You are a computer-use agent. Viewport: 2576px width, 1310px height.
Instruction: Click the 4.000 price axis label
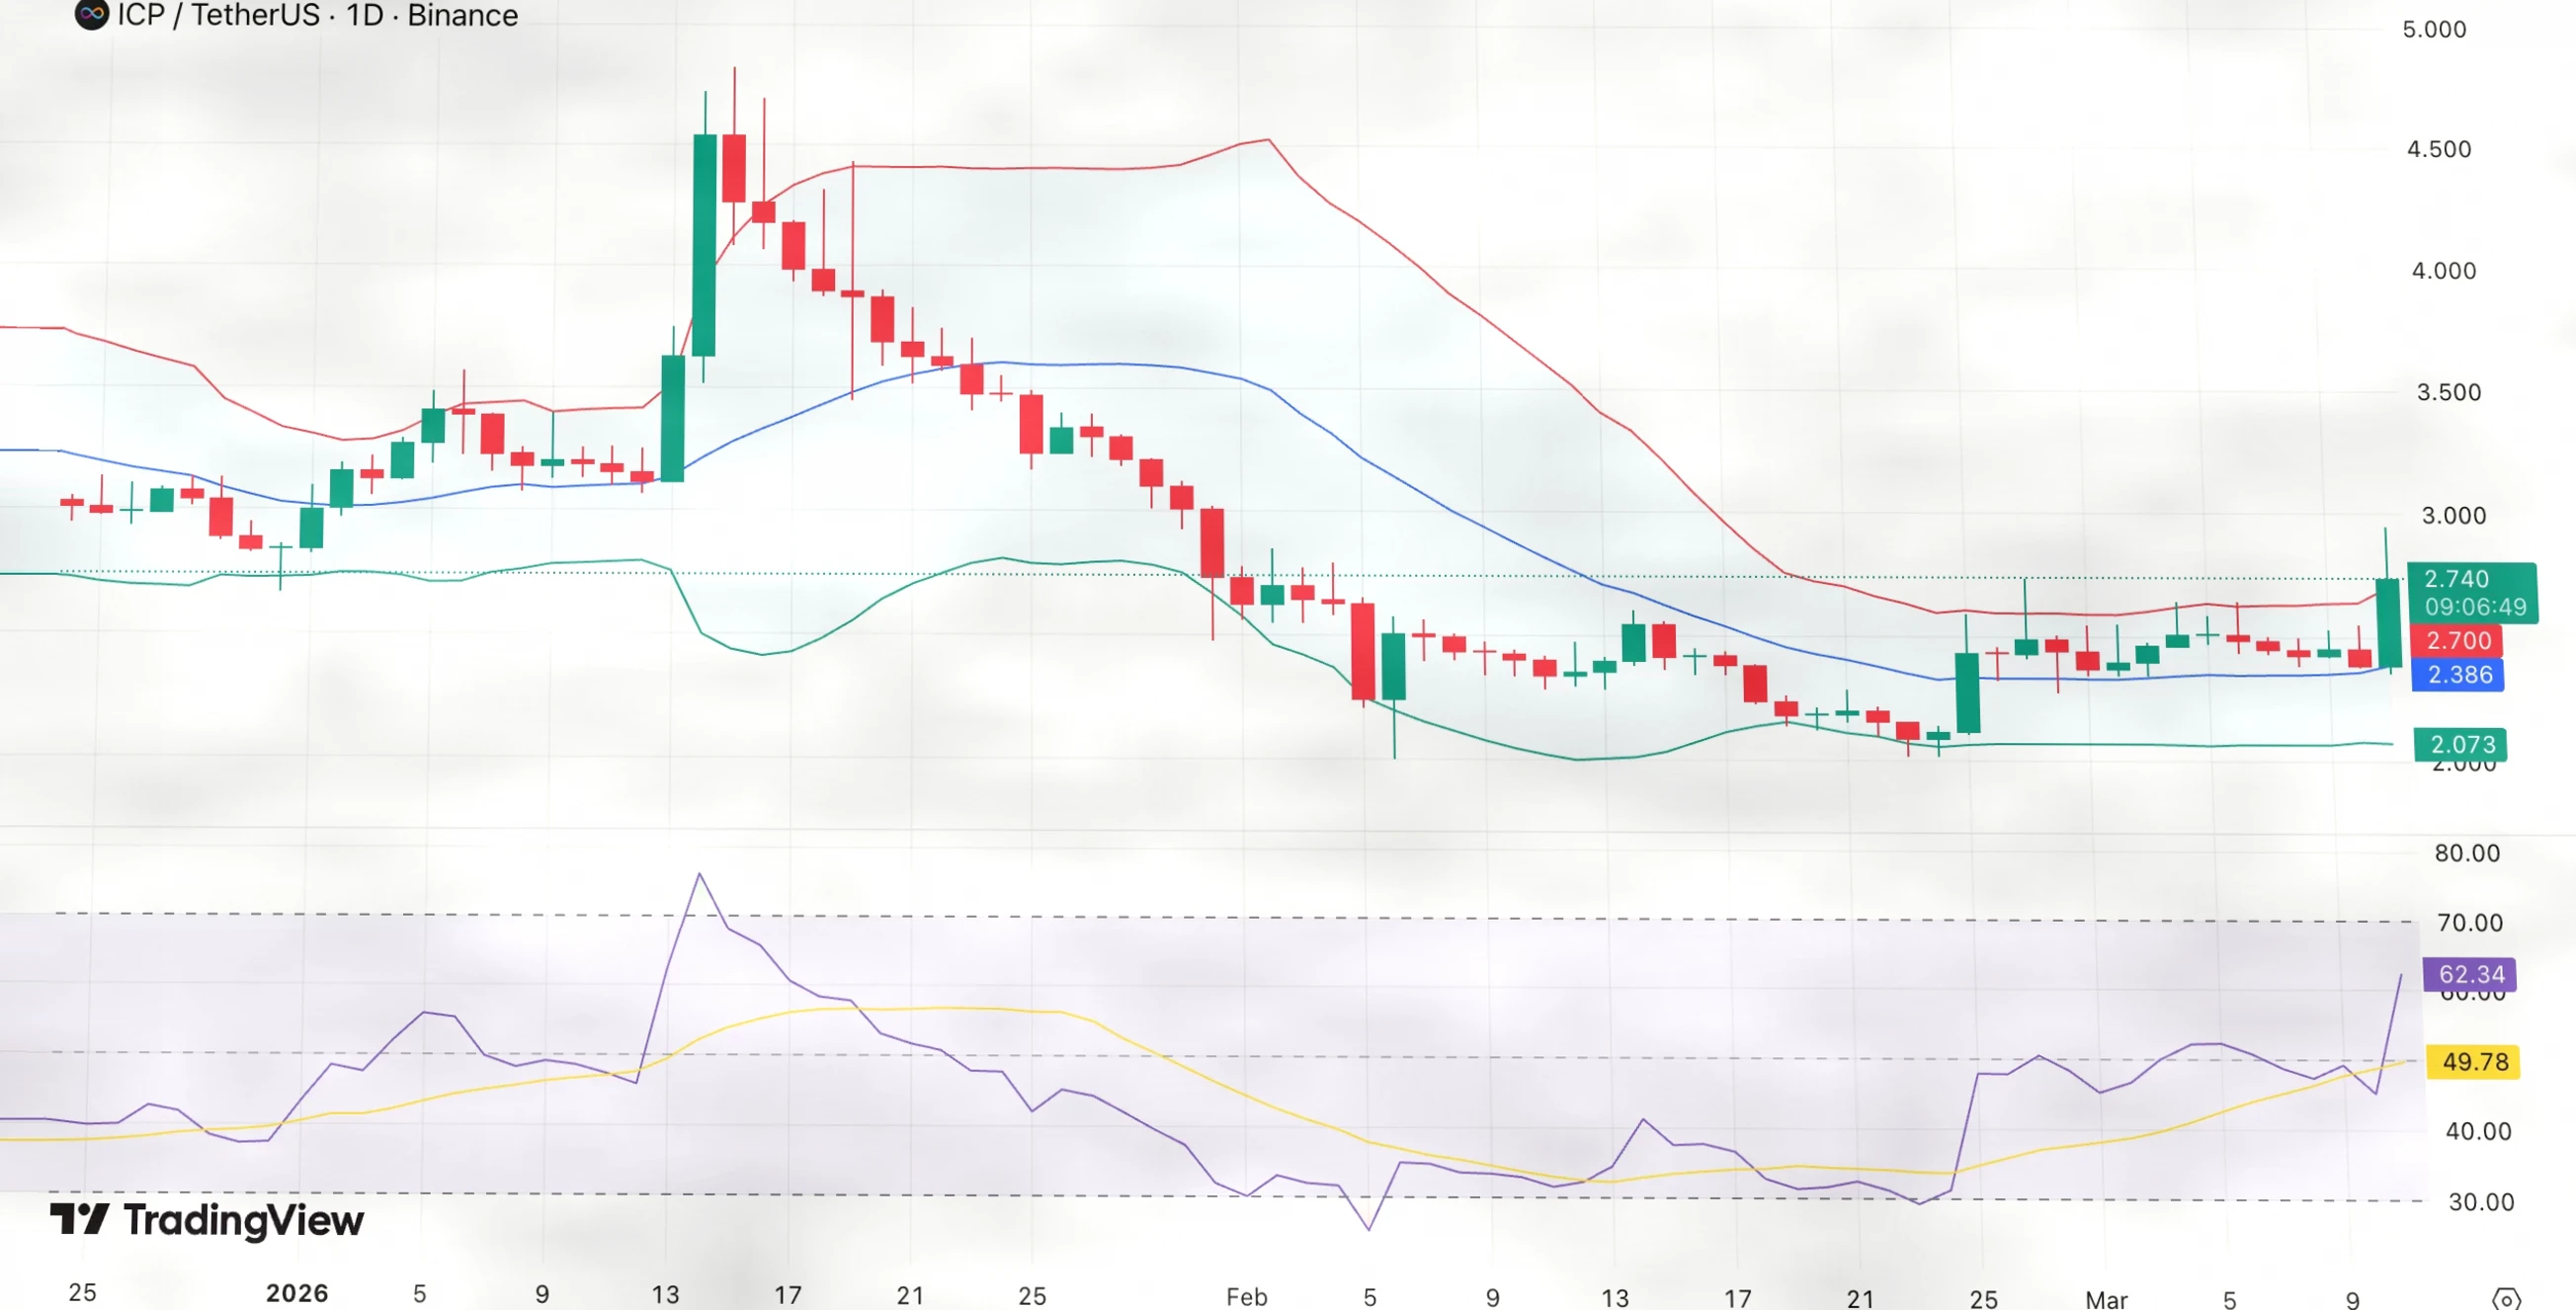tap(2443, 270)
